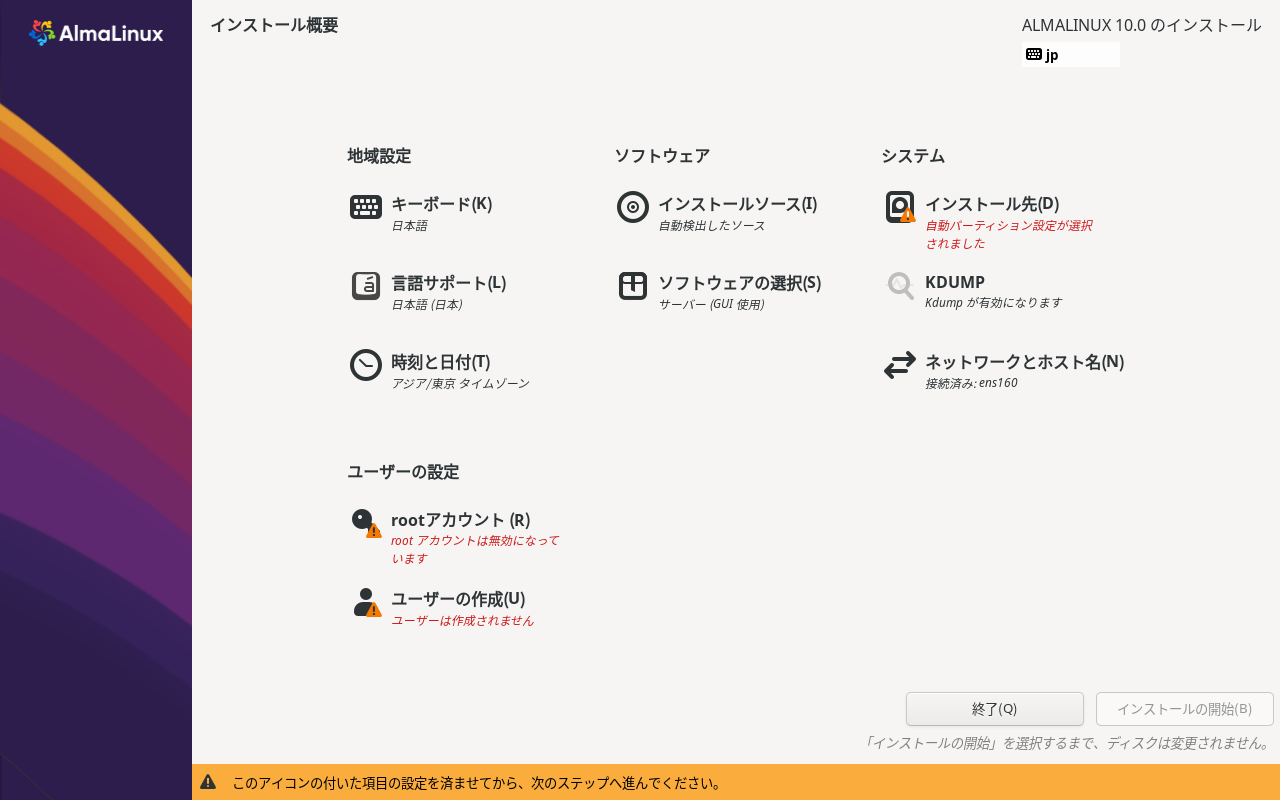Click 自動検出したソース text

(712, 226)
